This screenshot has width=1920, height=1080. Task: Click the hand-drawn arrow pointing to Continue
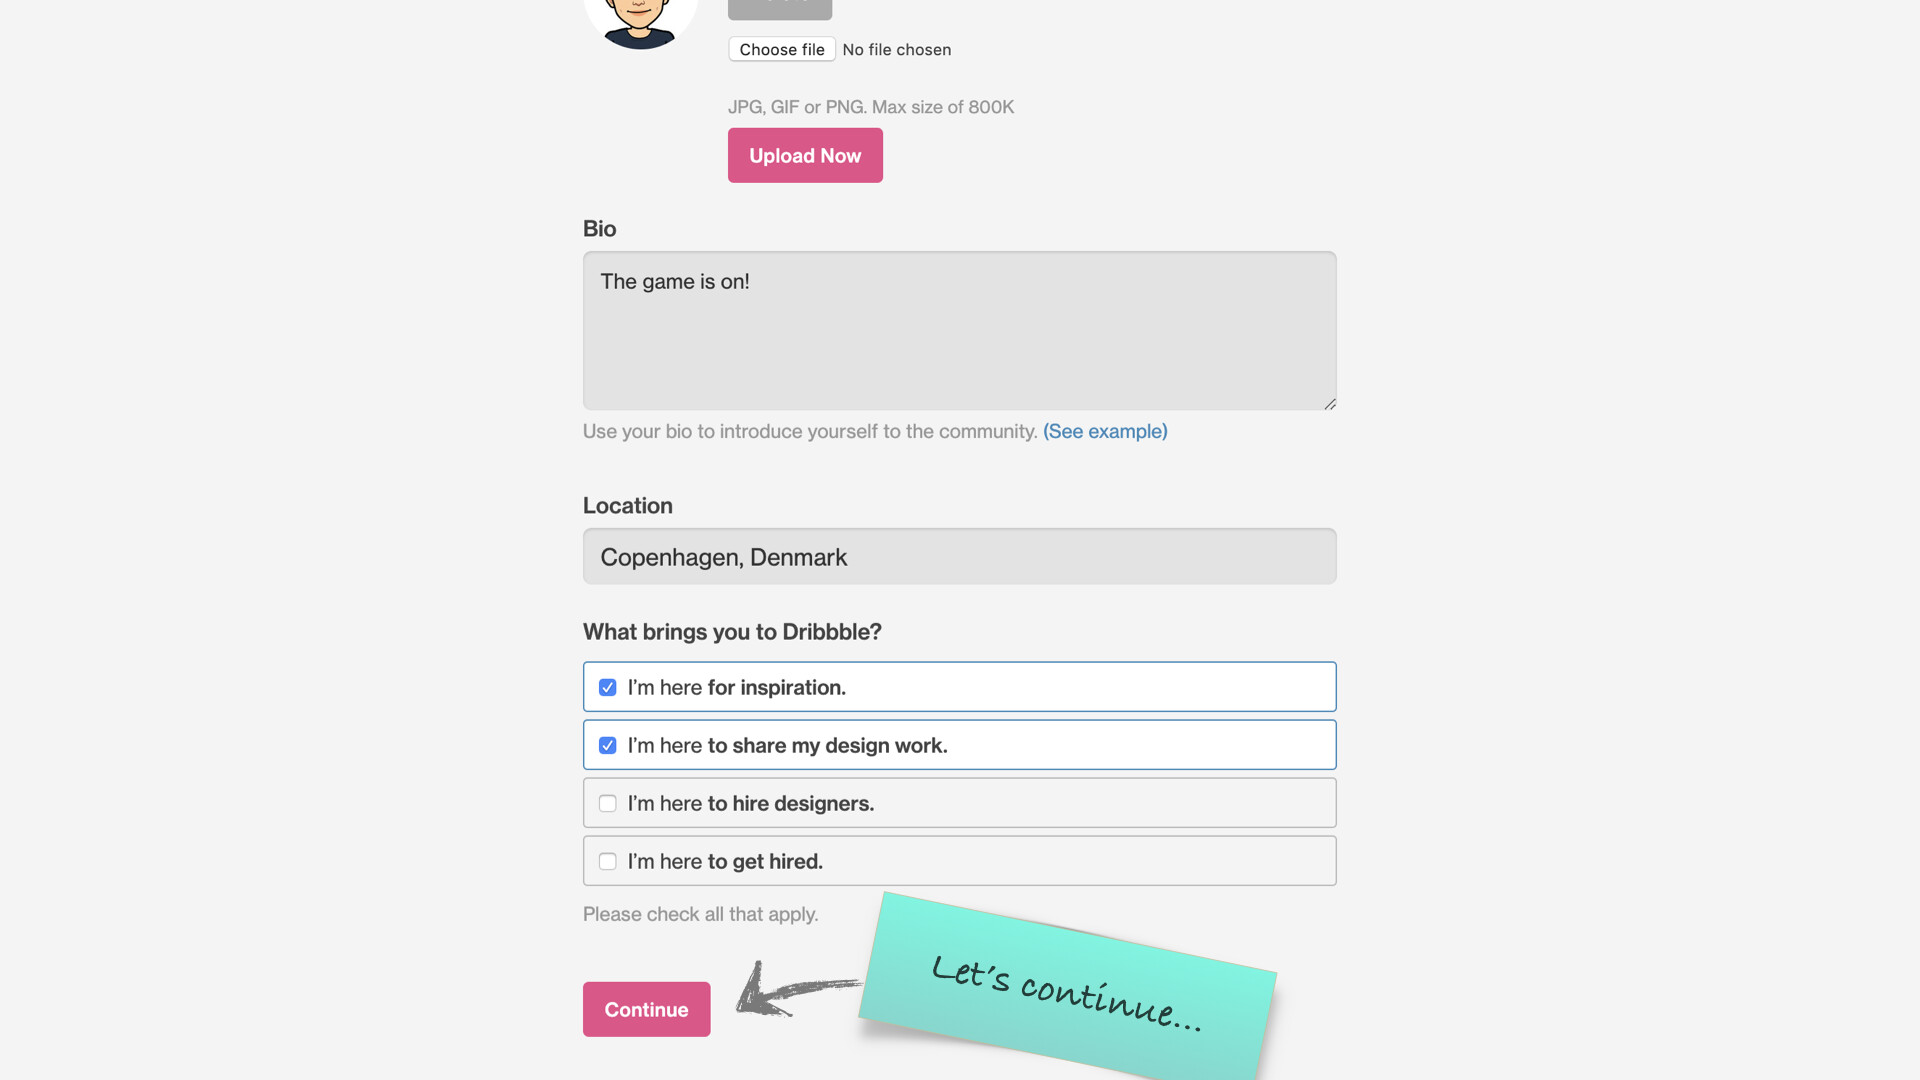click(792, 990)
